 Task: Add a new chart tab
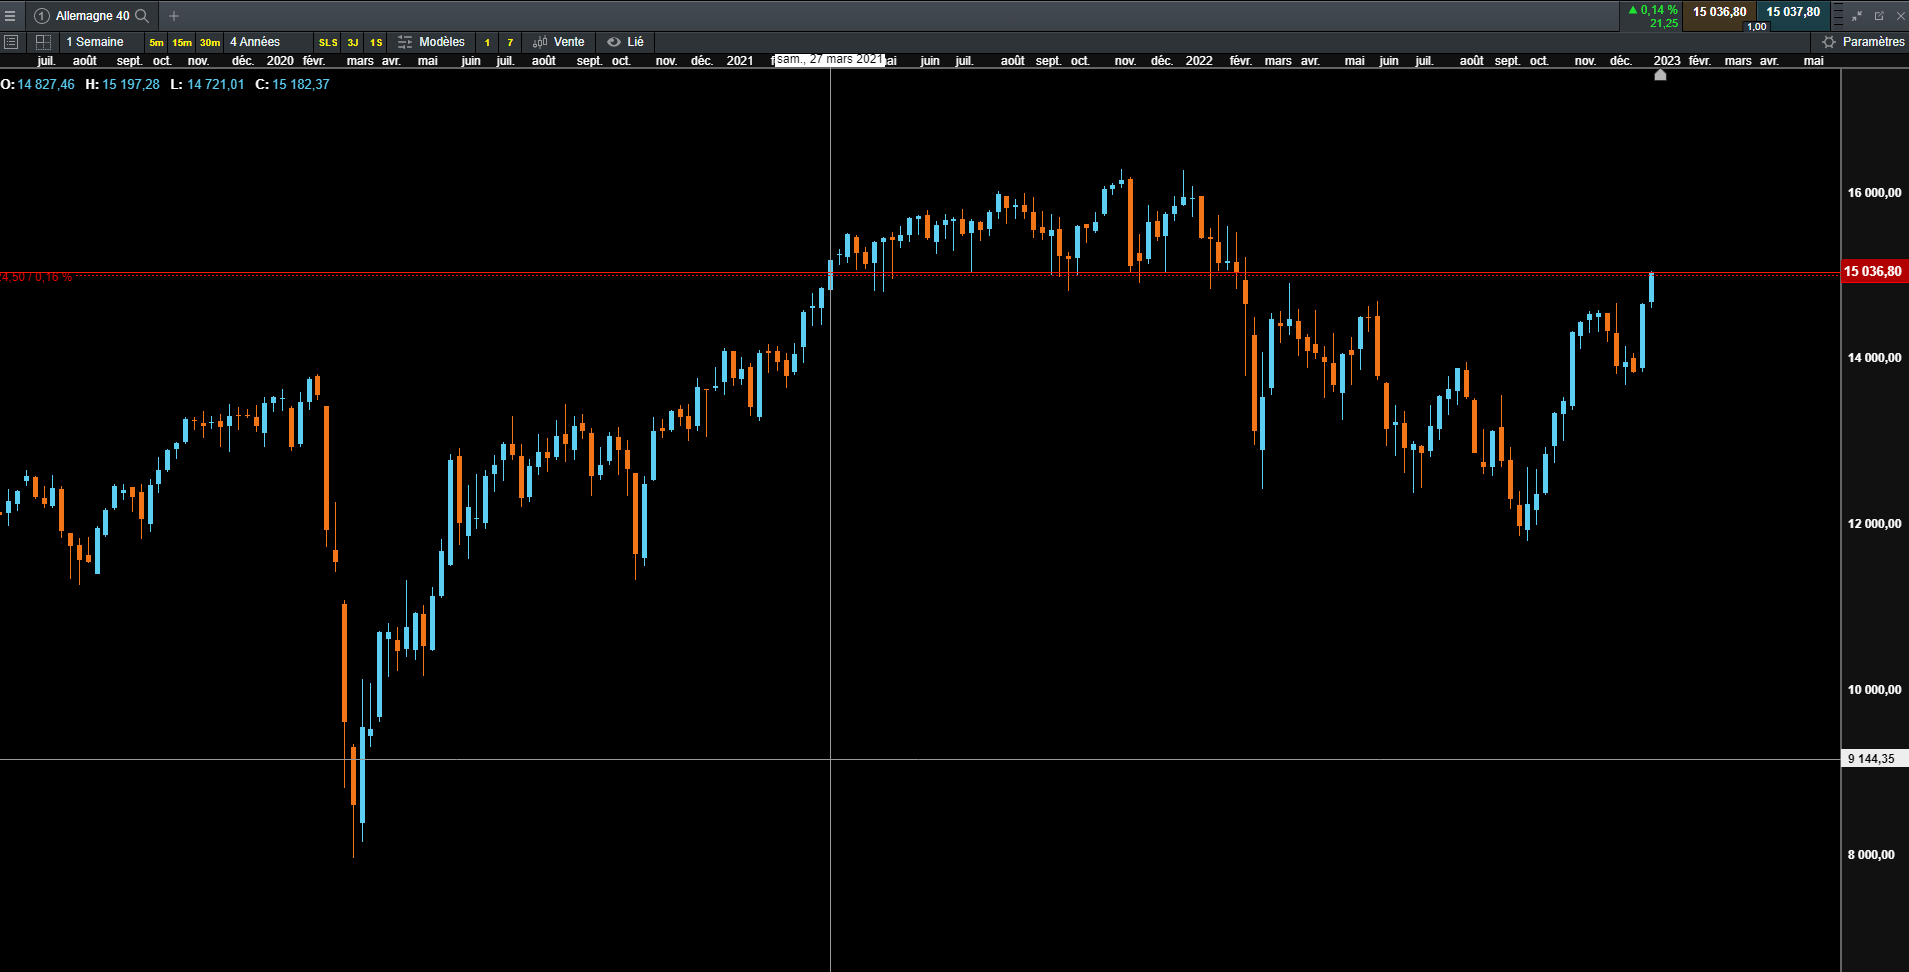[174, 16]
